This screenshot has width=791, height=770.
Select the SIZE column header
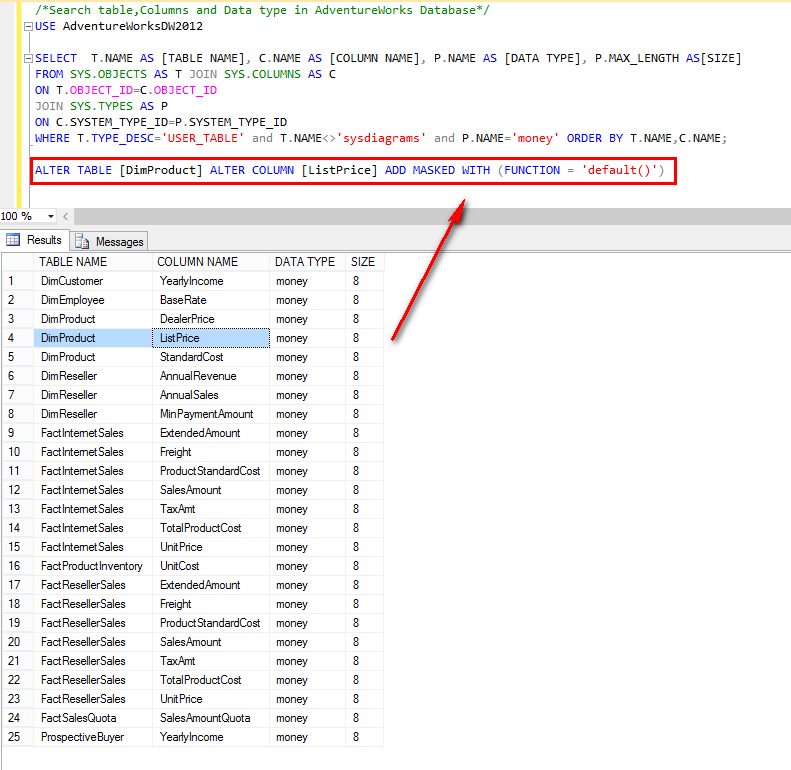(x=365, y=262)
